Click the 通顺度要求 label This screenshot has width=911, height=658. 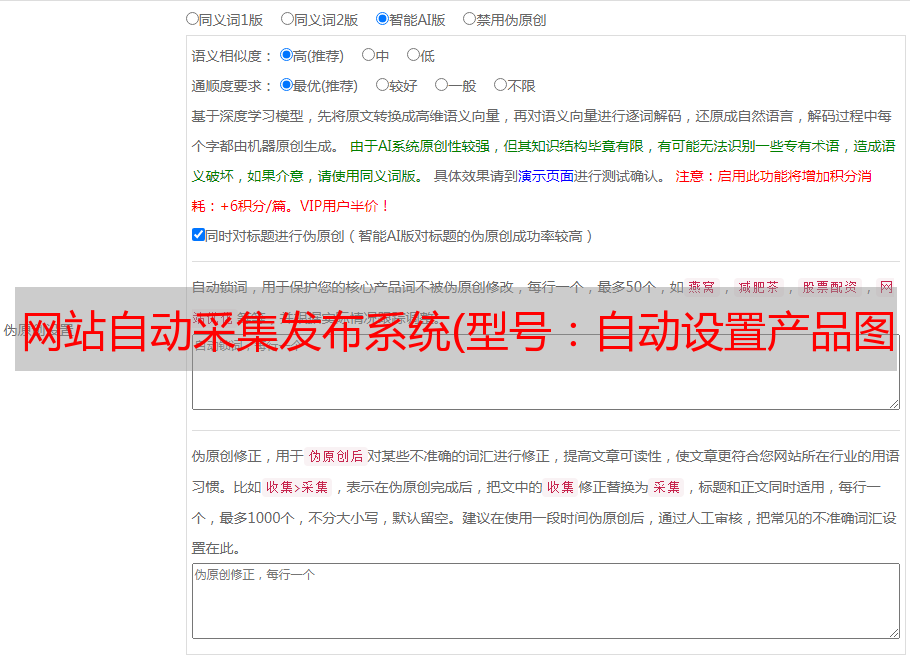click(x=232, y=86)
